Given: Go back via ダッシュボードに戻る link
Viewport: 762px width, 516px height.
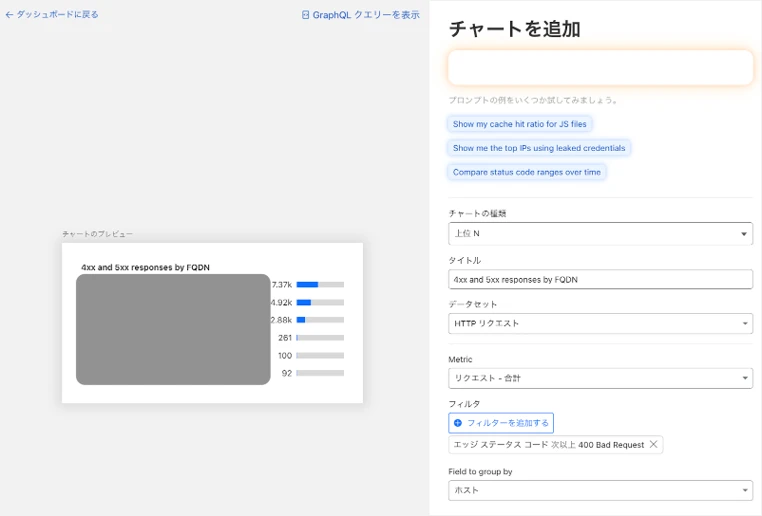Looking at the screenshot, I should coord(52,15).
